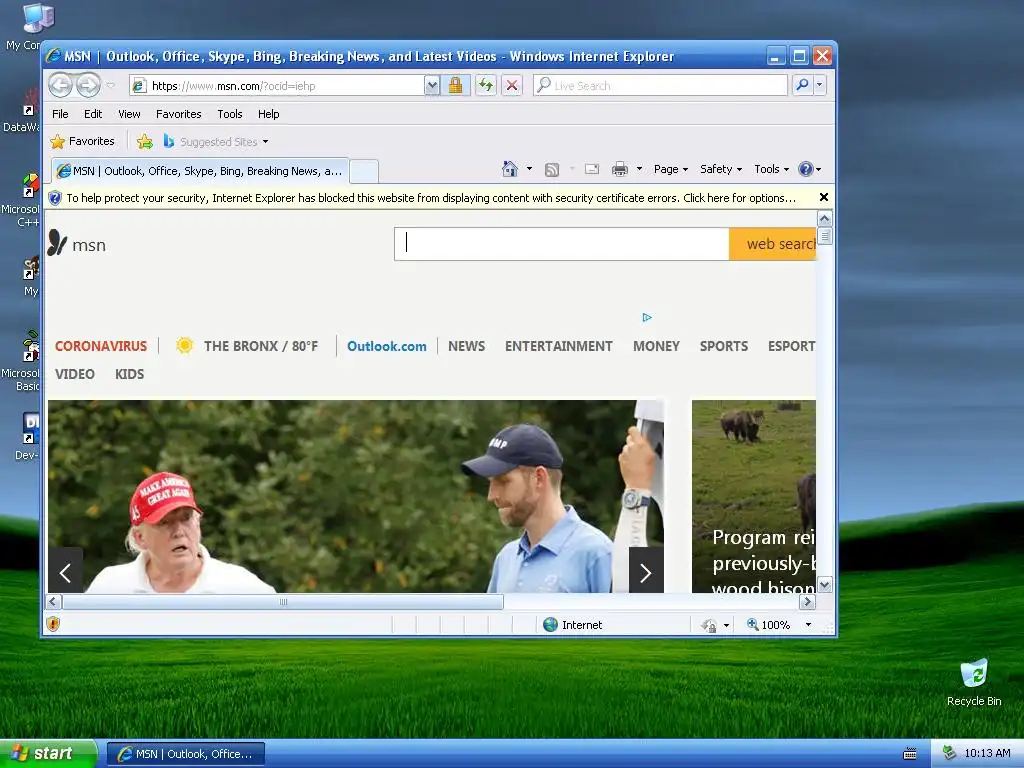Open the blue Help question mark icon
The height and width of the screenshot is (768, 1024).
806,169
